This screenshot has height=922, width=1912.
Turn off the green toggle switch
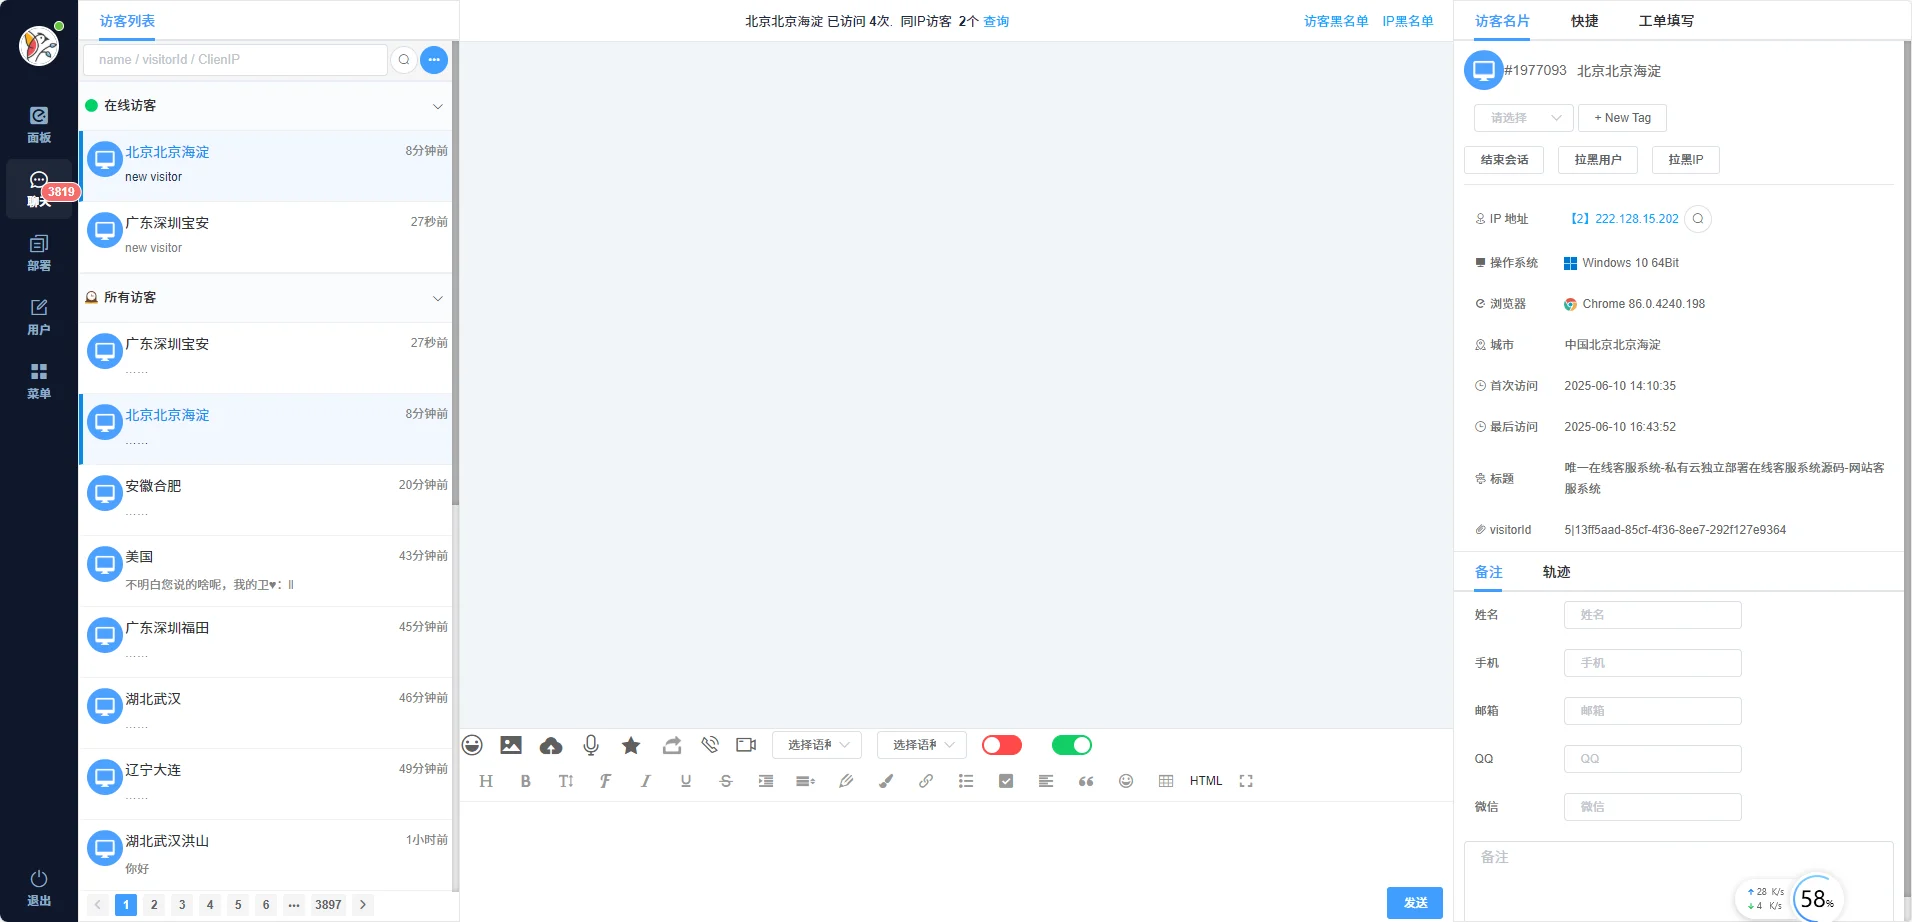tap(1072, 745)
